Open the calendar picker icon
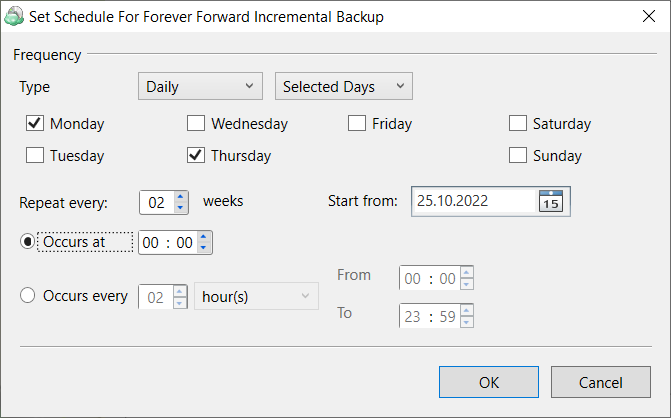Screen dimensions: 671x418 click(551, 201)
